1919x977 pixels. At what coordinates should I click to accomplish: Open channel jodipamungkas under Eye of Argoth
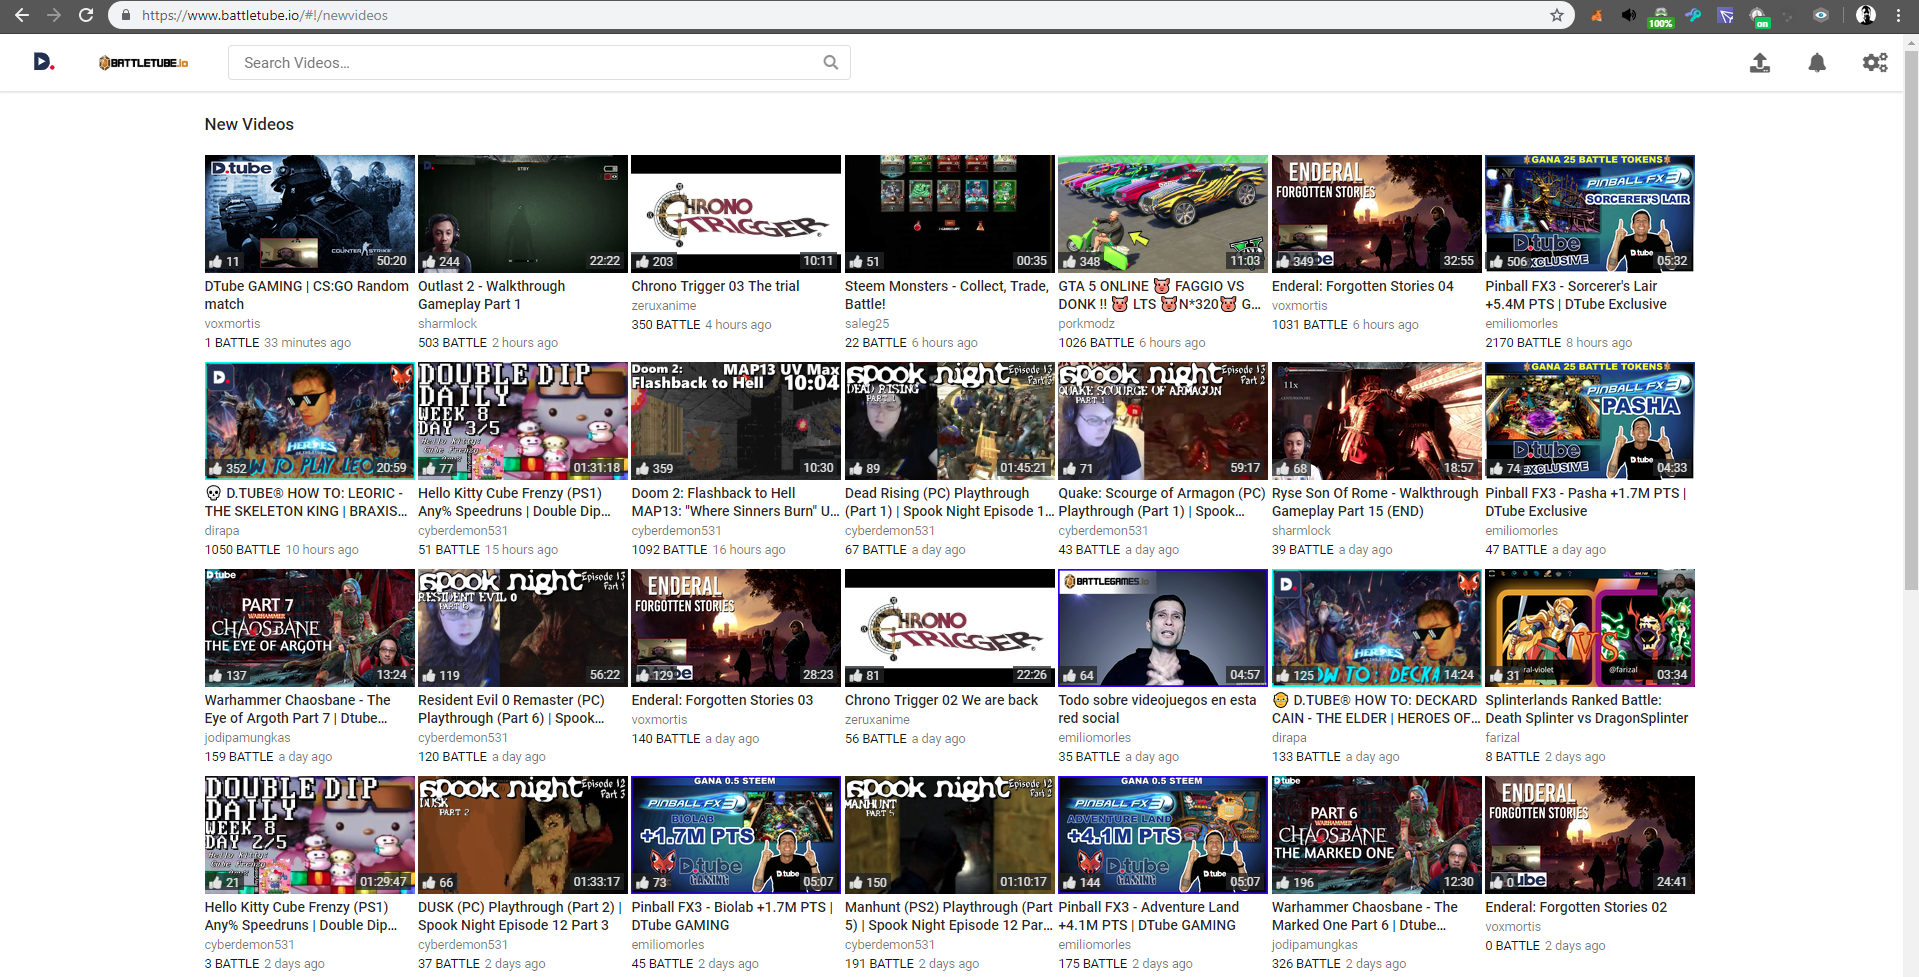tap(248, 737)
